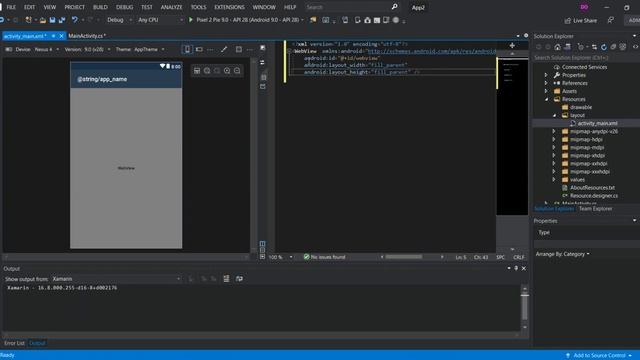Click the Home icon in Solution Explorer
The image size is (640, 360).
[558, 47]
